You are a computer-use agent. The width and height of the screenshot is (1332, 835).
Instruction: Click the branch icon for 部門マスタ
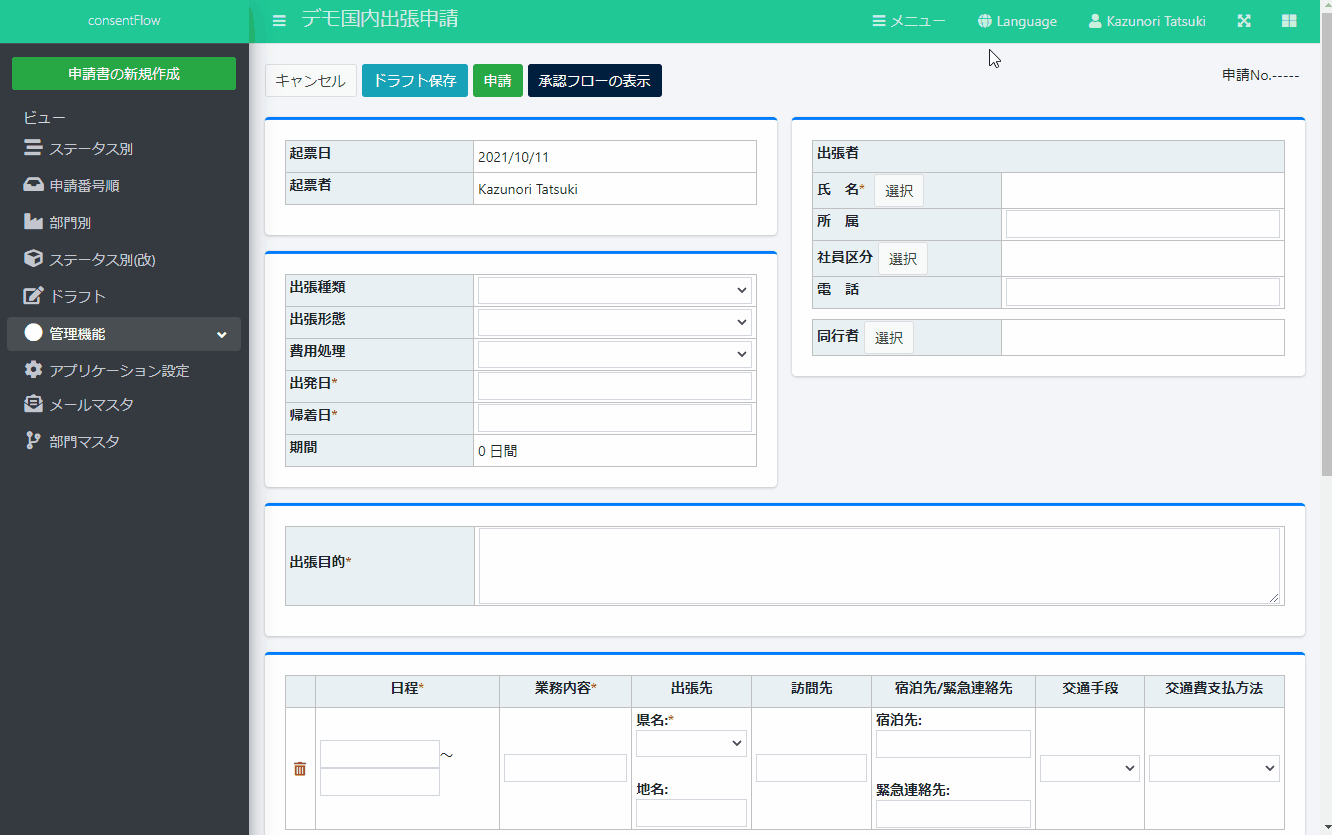[33, 441]
